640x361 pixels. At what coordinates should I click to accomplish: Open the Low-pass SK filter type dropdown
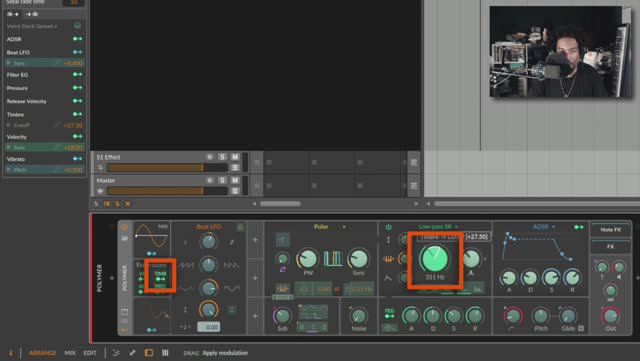click(456, 227)
